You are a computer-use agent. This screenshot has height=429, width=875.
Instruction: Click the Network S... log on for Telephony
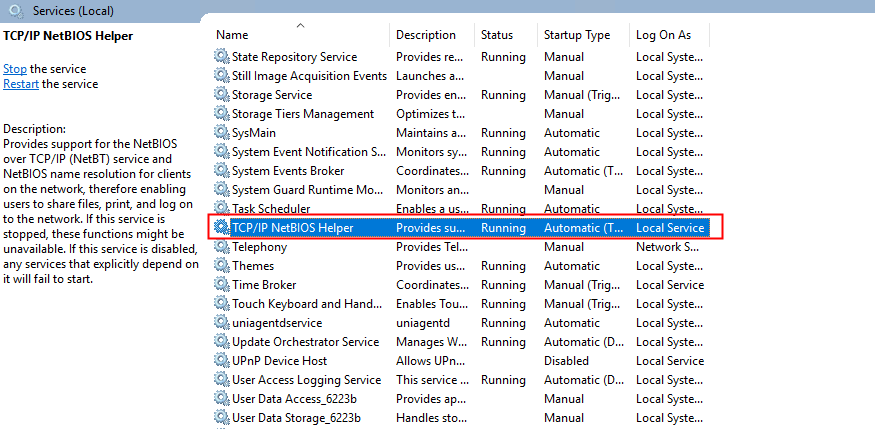point(667,247)
